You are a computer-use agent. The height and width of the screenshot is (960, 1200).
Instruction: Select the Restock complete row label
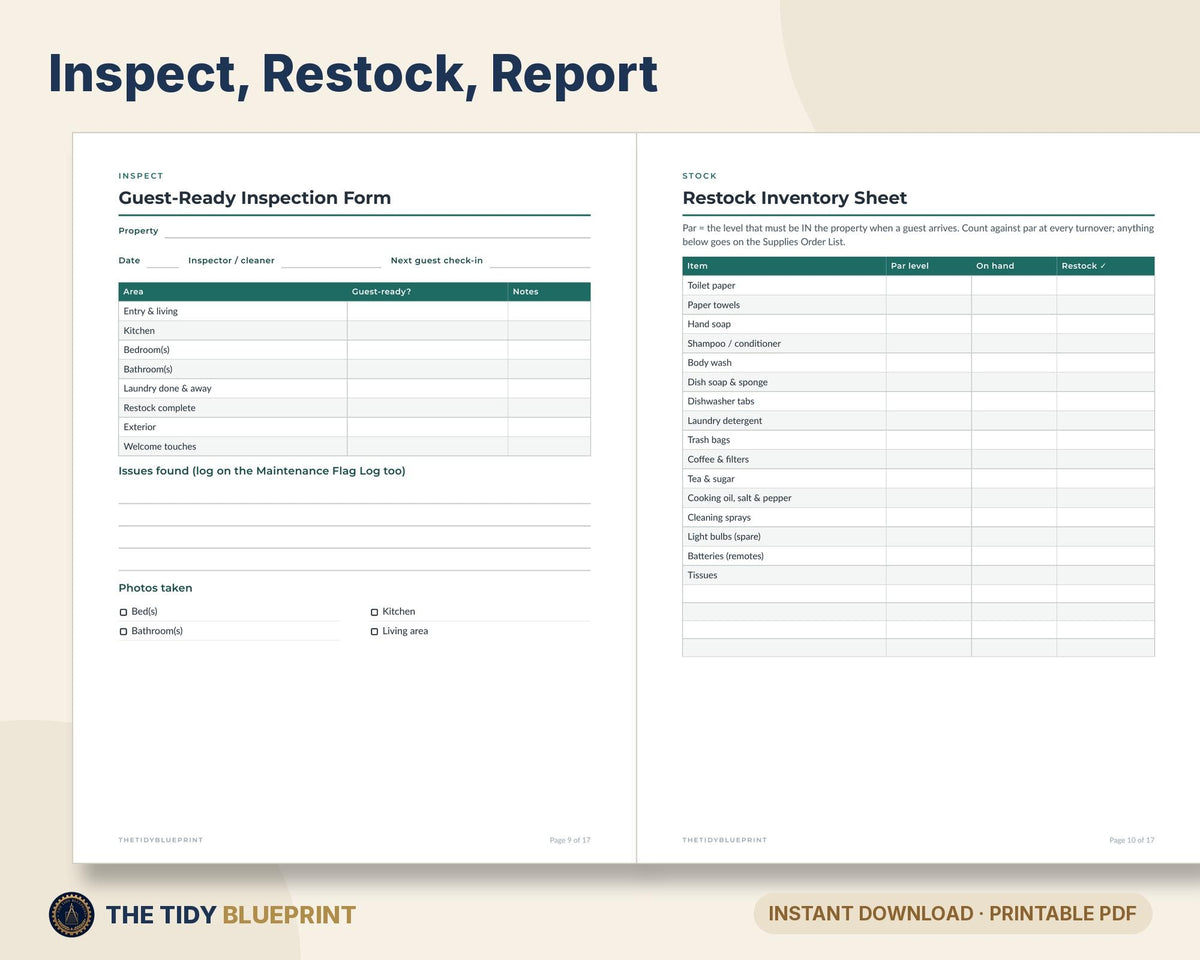[160, 408]
